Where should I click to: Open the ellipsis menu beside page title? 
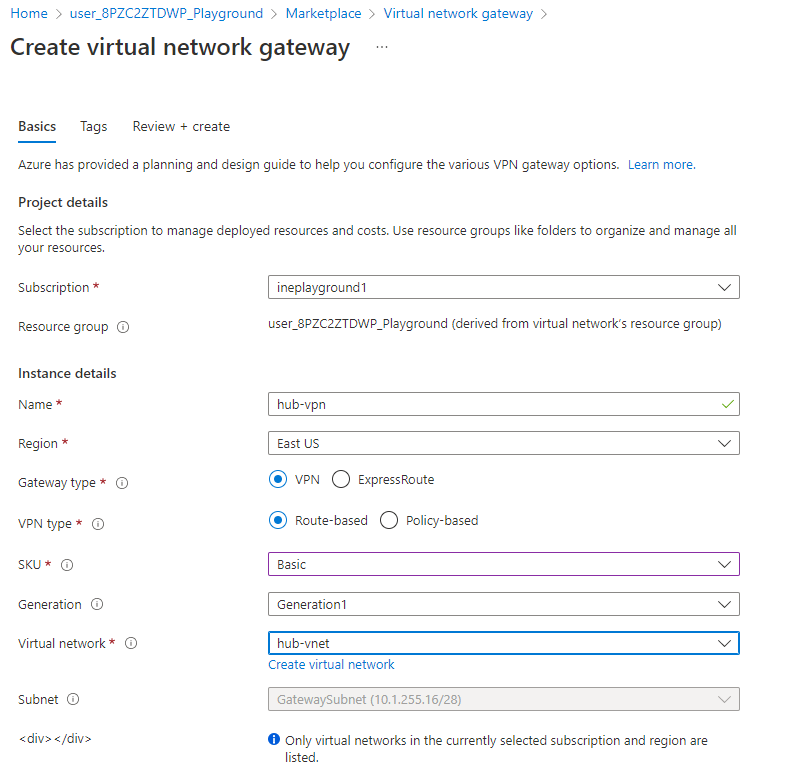pos(382,47)
